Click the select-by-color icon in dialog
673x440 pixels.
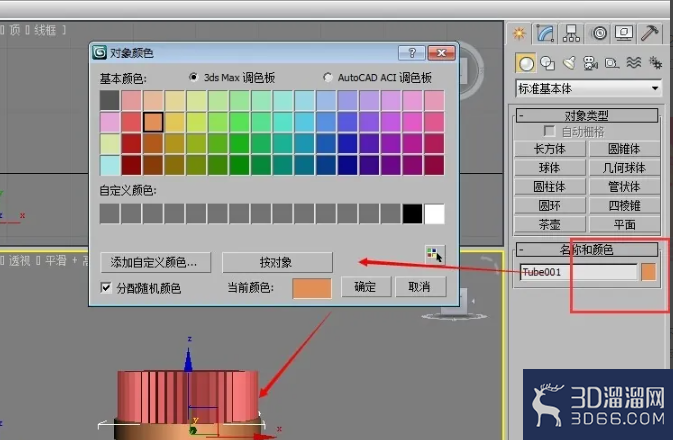(x=435, y=255)
